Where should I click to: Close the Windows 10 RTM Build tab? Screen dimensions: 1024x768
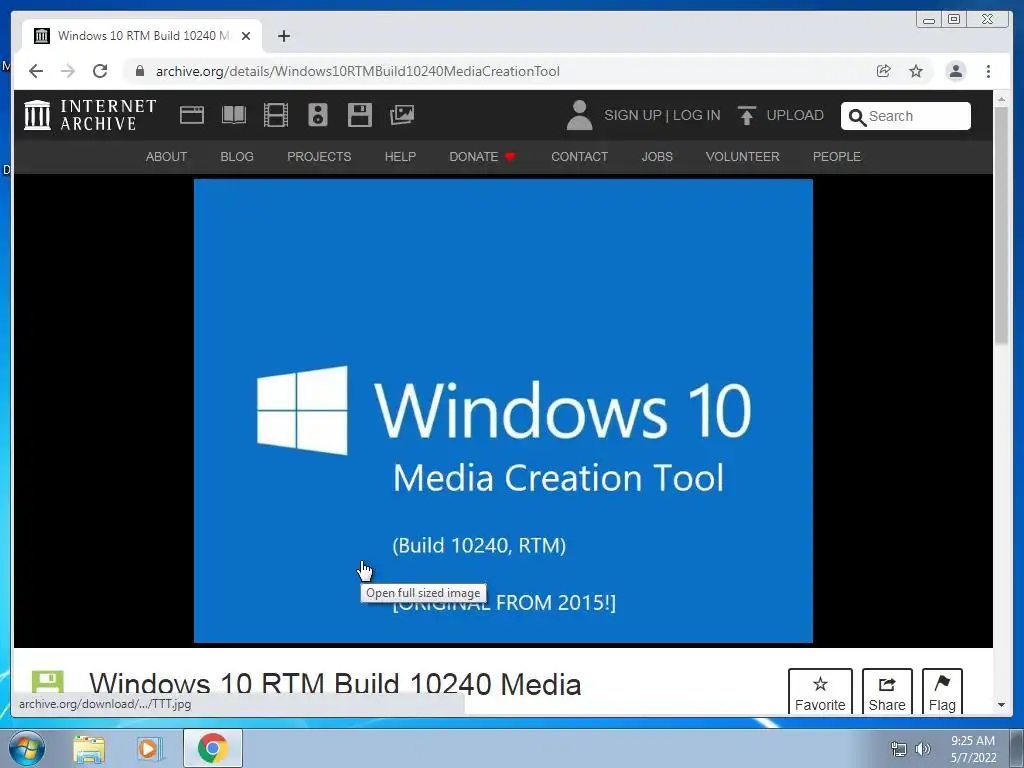click(x=246, y=36)
